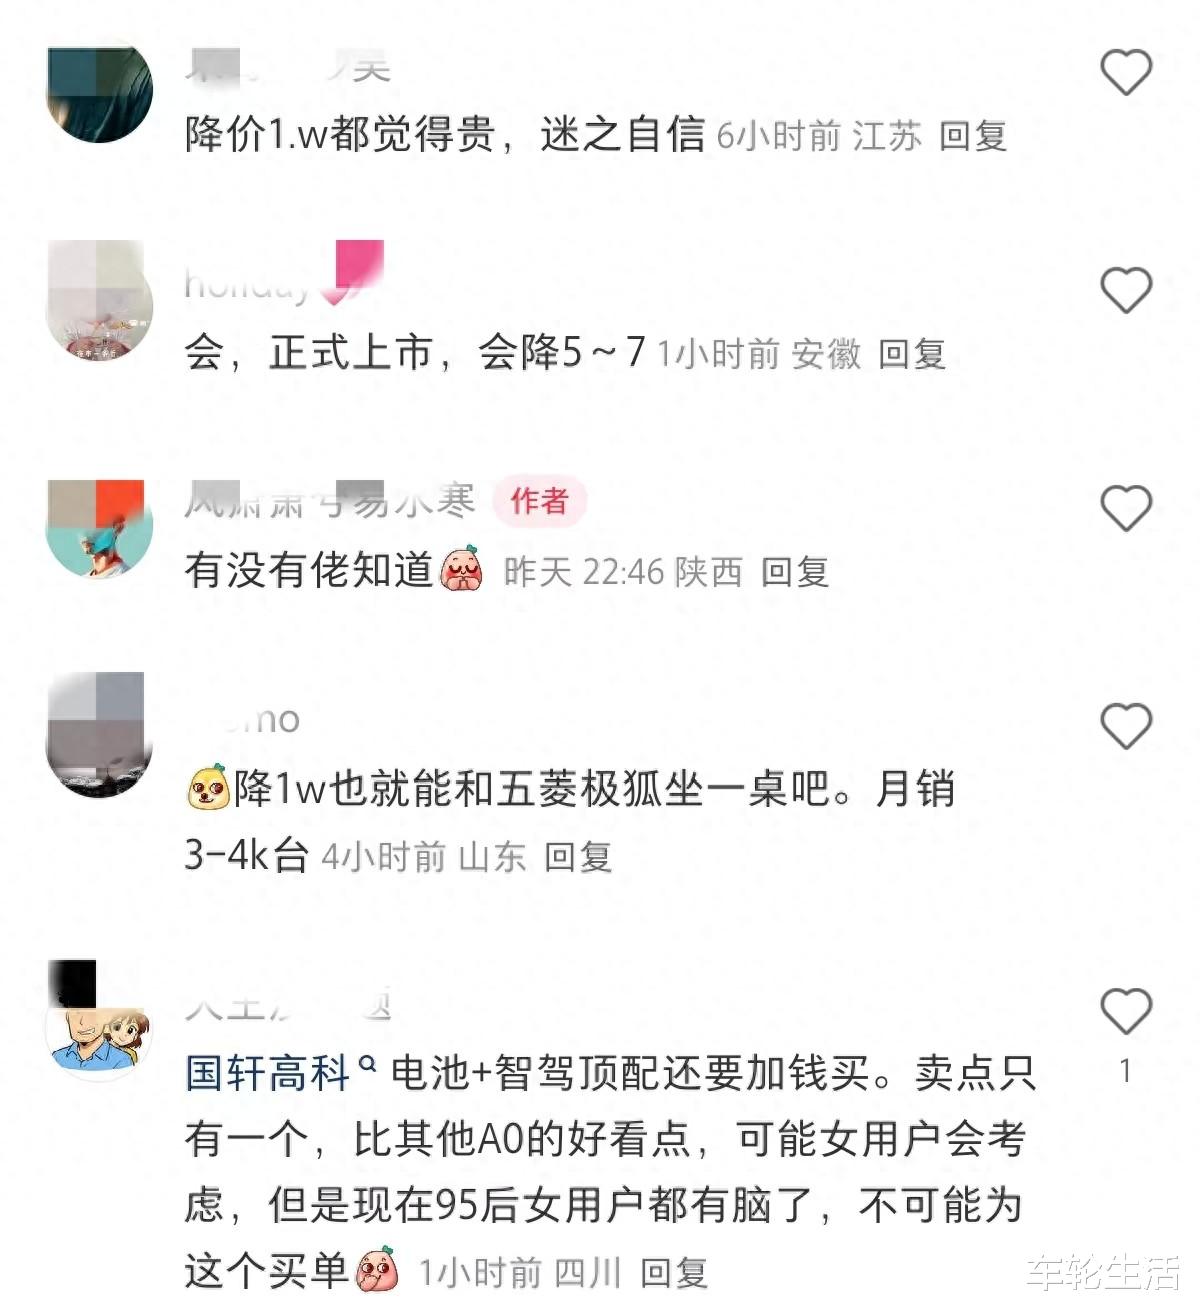
Task: View the author's profile avatar
Action: pos(99,526)
